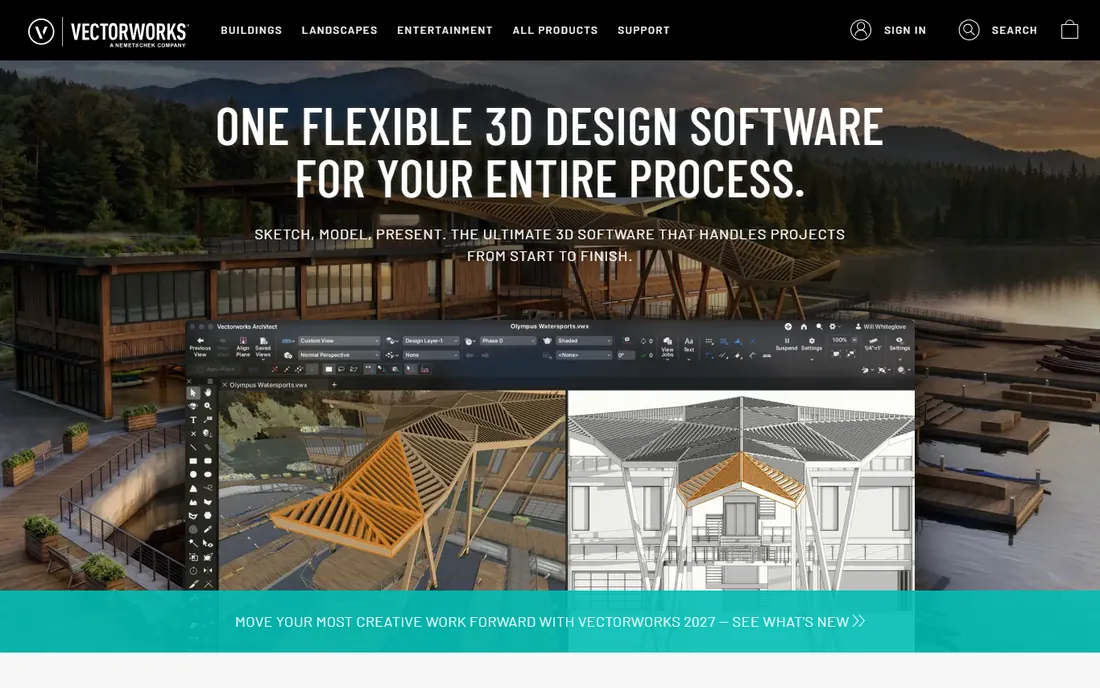The height and width of the screenshot is (688, 1100).
Task: Click the Sign In link
Action: (904, 30)
